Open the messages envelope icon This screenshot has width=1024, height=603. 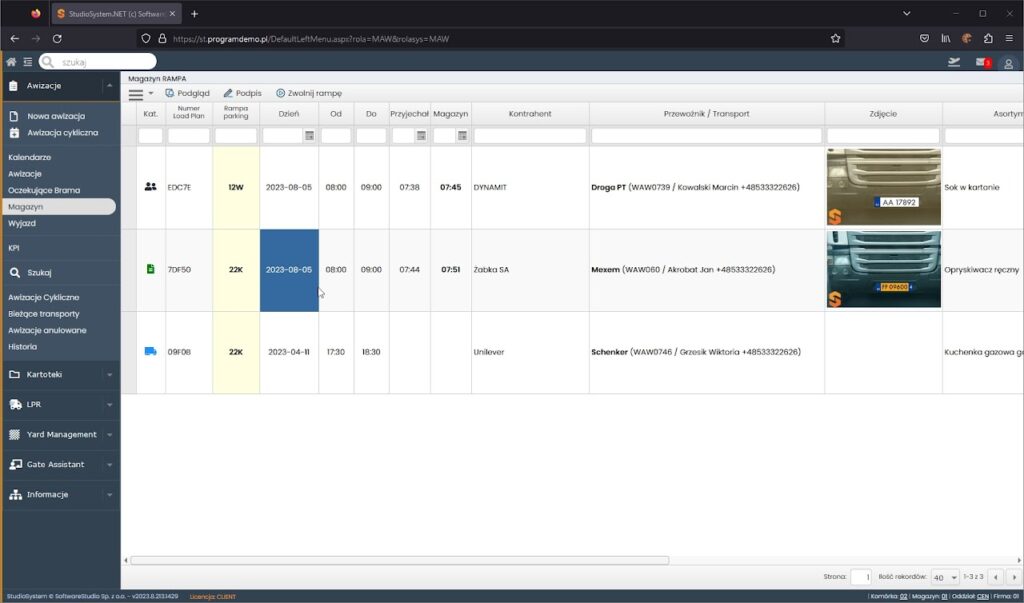click(982, 63)
